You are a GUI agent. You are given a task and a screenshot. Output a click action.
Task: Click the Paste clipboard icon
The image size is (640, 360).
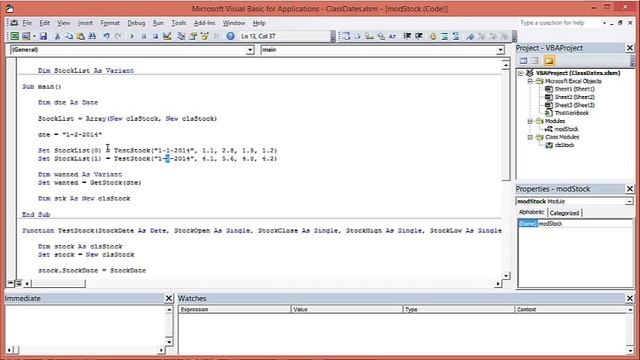coord(80,36)
